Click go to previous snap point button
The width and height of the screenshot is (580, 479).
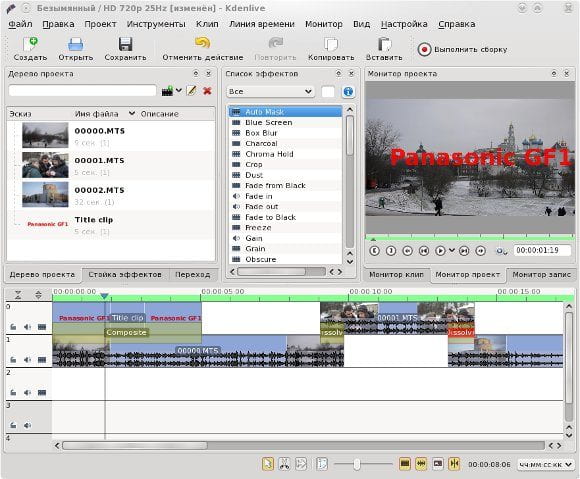(x=424, y=251)
